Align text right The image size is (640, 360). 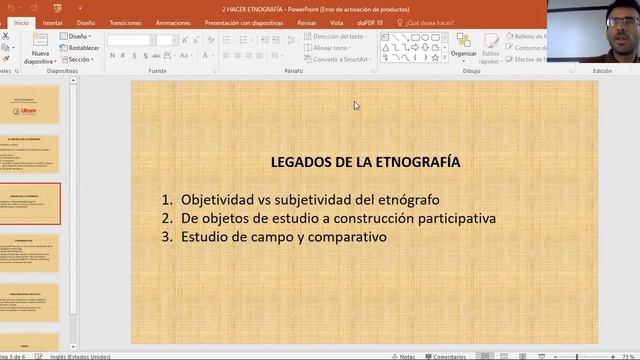[x=249, y=56]
